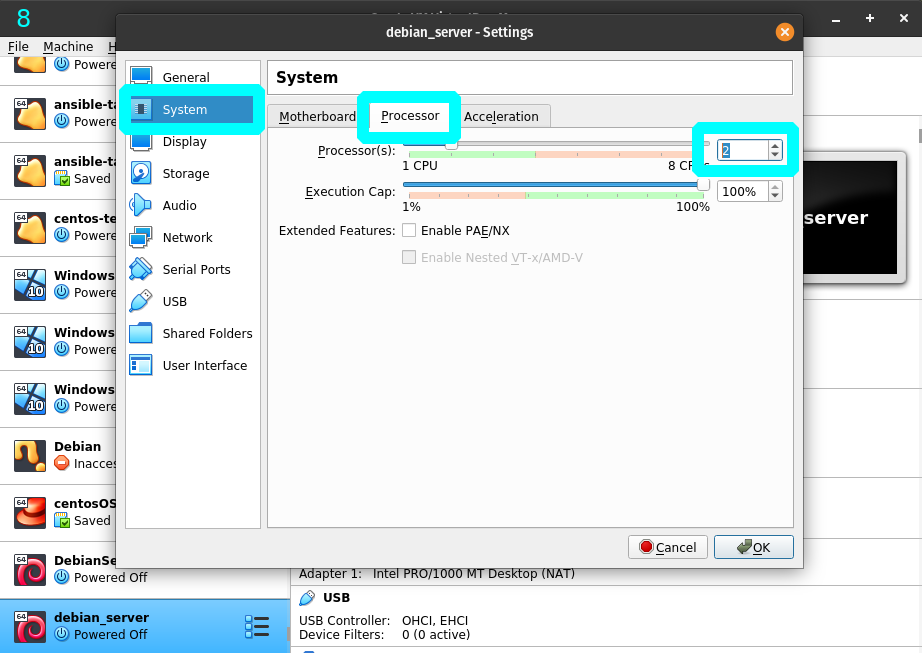Click the Execution Cap slider handle
The image size is (922, 653).
click(x=703, y=185)
